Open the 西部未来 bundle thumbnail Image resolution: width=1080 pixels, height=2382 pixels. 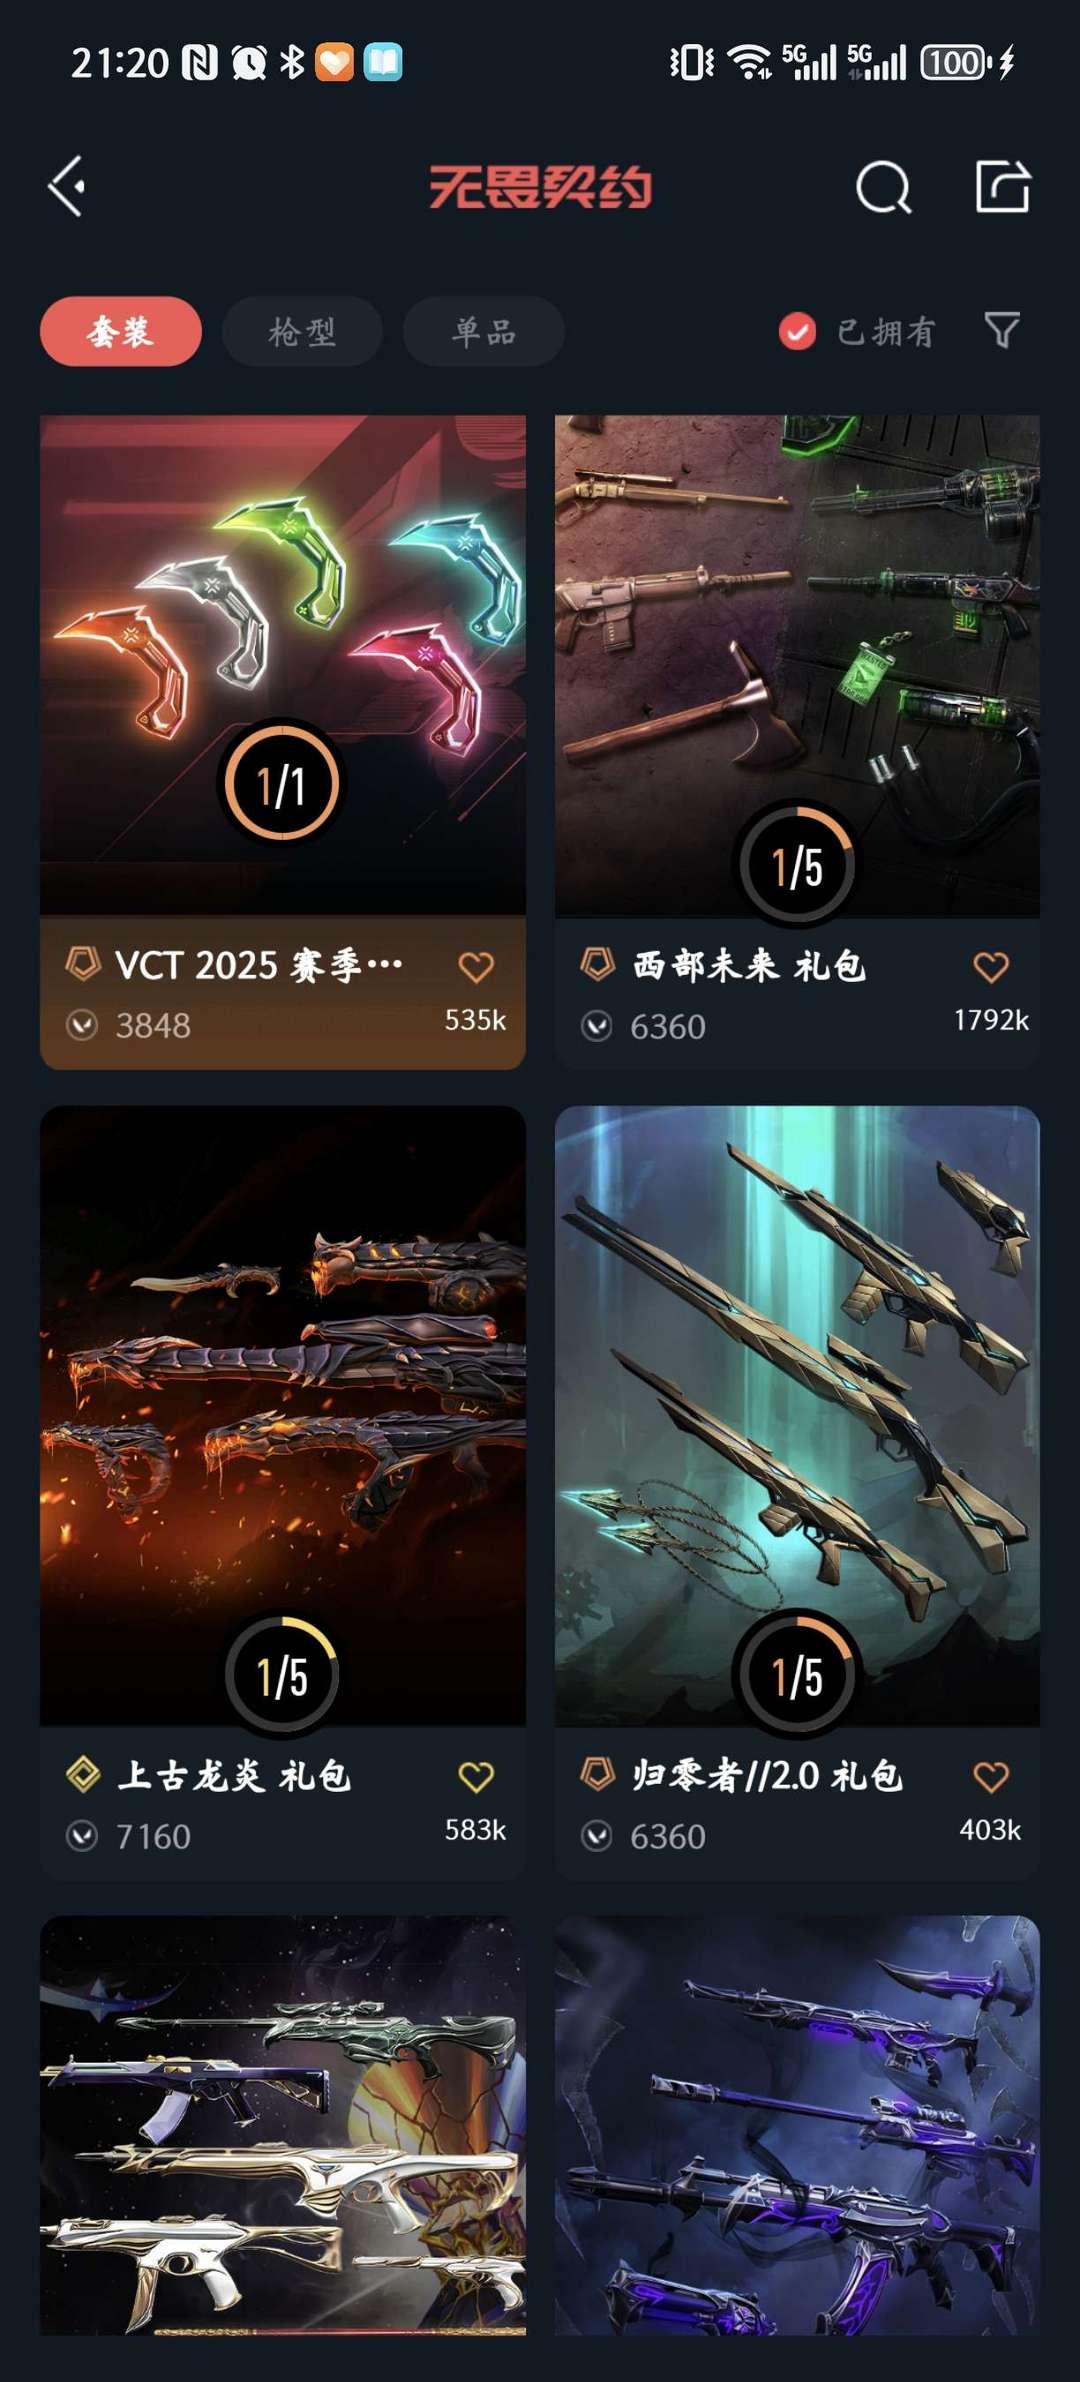tap(797, 665)
